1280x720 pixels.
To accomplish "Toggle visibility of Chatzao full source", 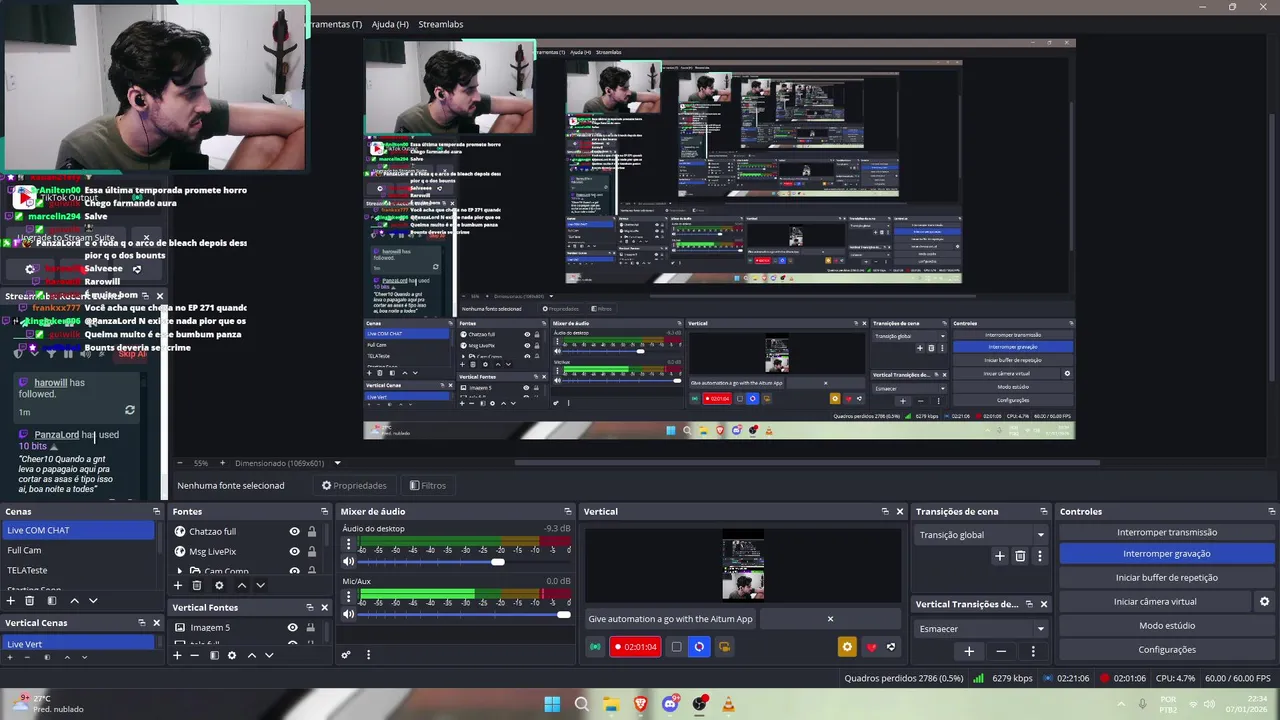I will (294, 532).
